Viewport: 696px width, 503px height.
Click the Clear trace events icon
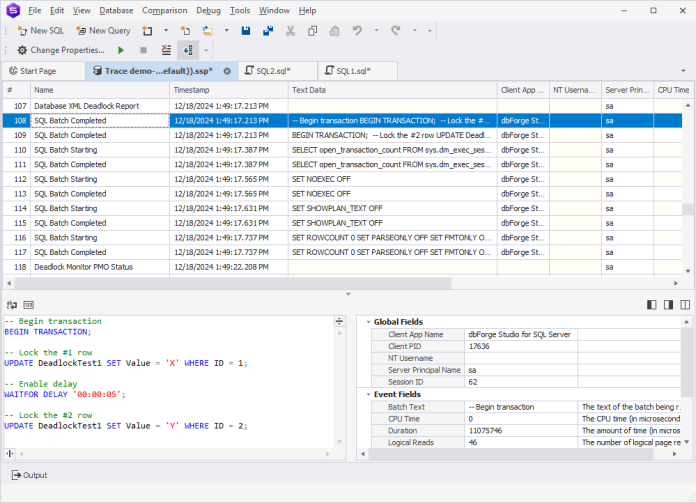(x=166, y=49)
